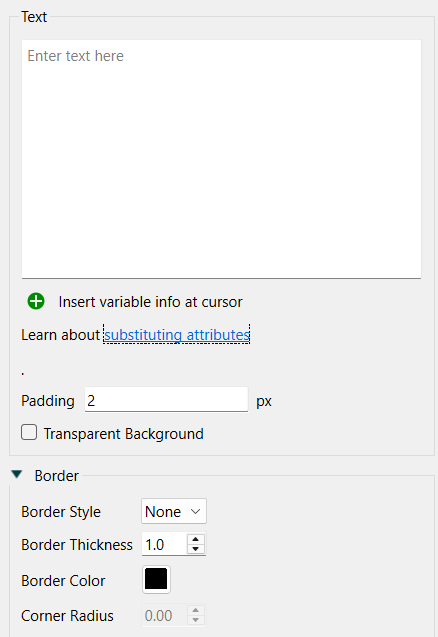Viewport: 438px width, 637px height.
Task: Click Corner Radius down spinner arrow
Action: pyautogui.click(x=195, y=620)
